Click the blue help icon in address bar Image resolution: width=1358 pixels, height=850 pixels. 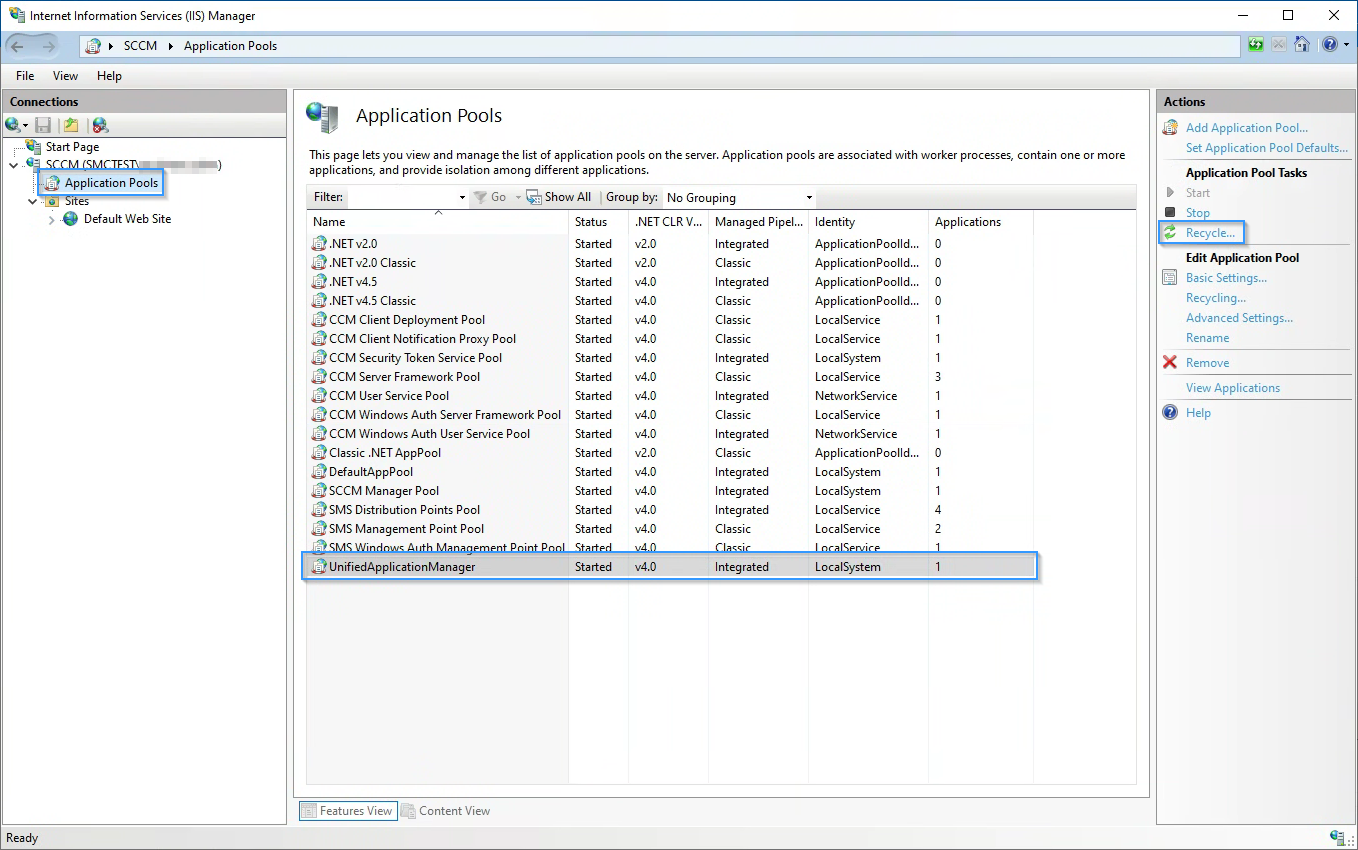[x=1329, y=45]
